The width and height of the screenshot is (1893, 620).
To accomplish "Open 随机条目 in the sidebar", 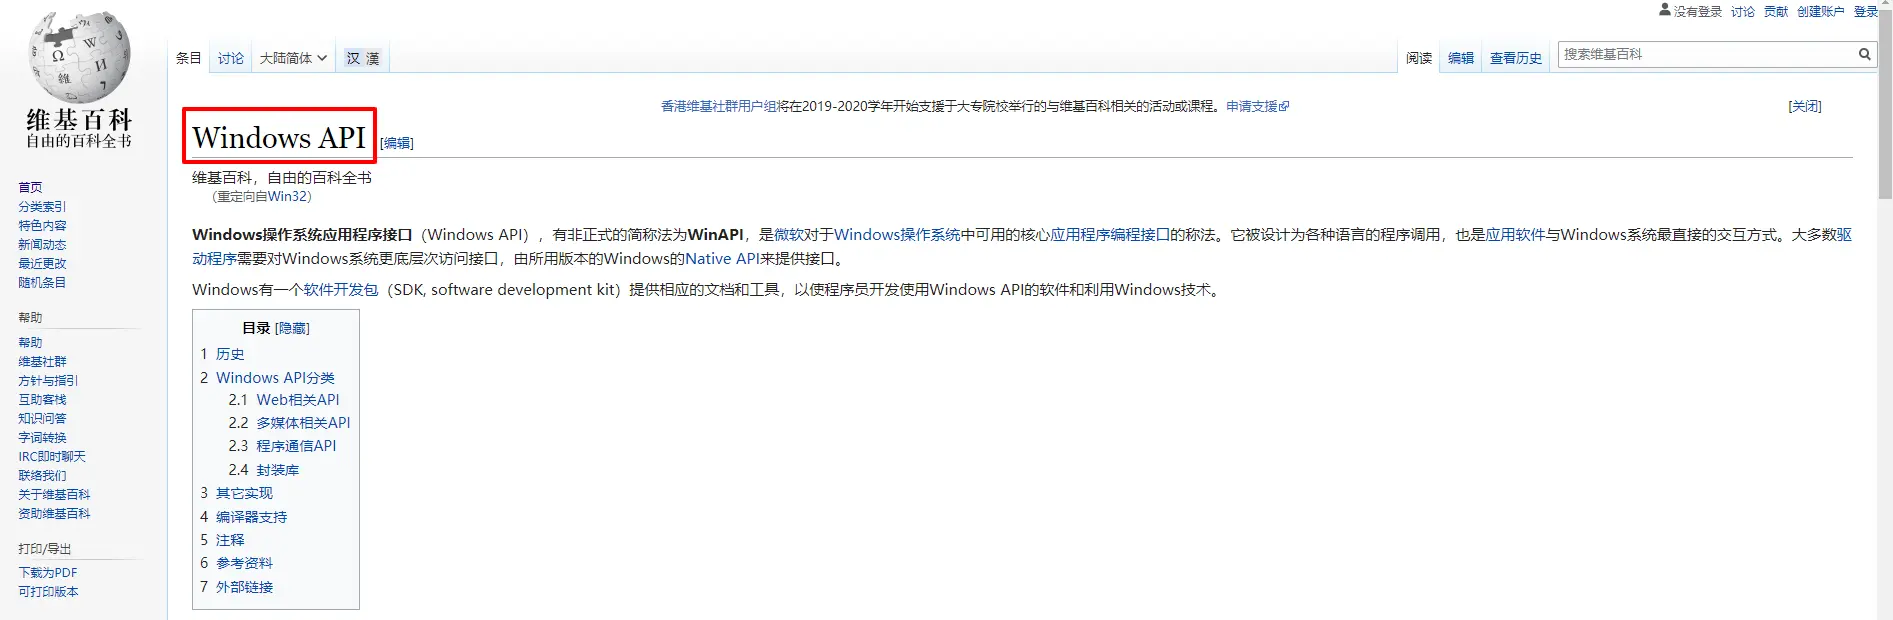I will [x=42, y=282].
